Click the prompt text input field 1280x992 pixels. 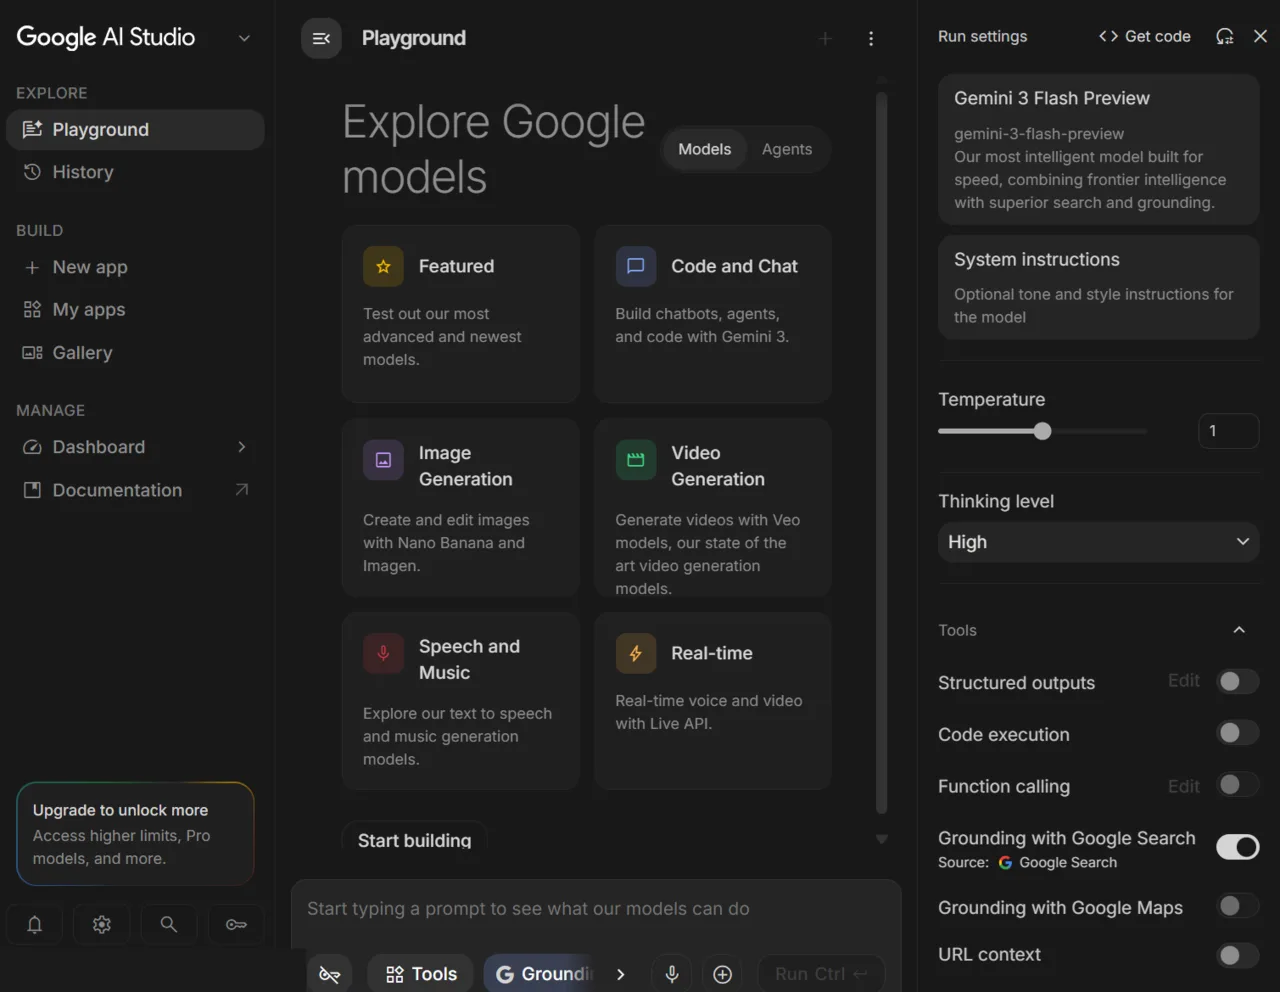596,909
